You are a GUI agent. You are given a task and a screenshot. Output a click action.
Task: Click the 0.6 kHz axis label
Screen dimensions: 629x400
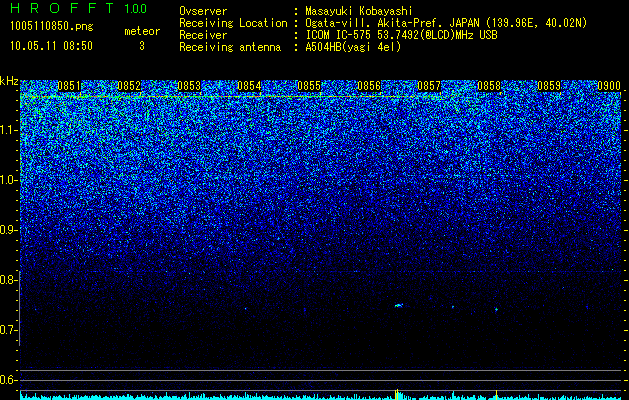[8, 380]
